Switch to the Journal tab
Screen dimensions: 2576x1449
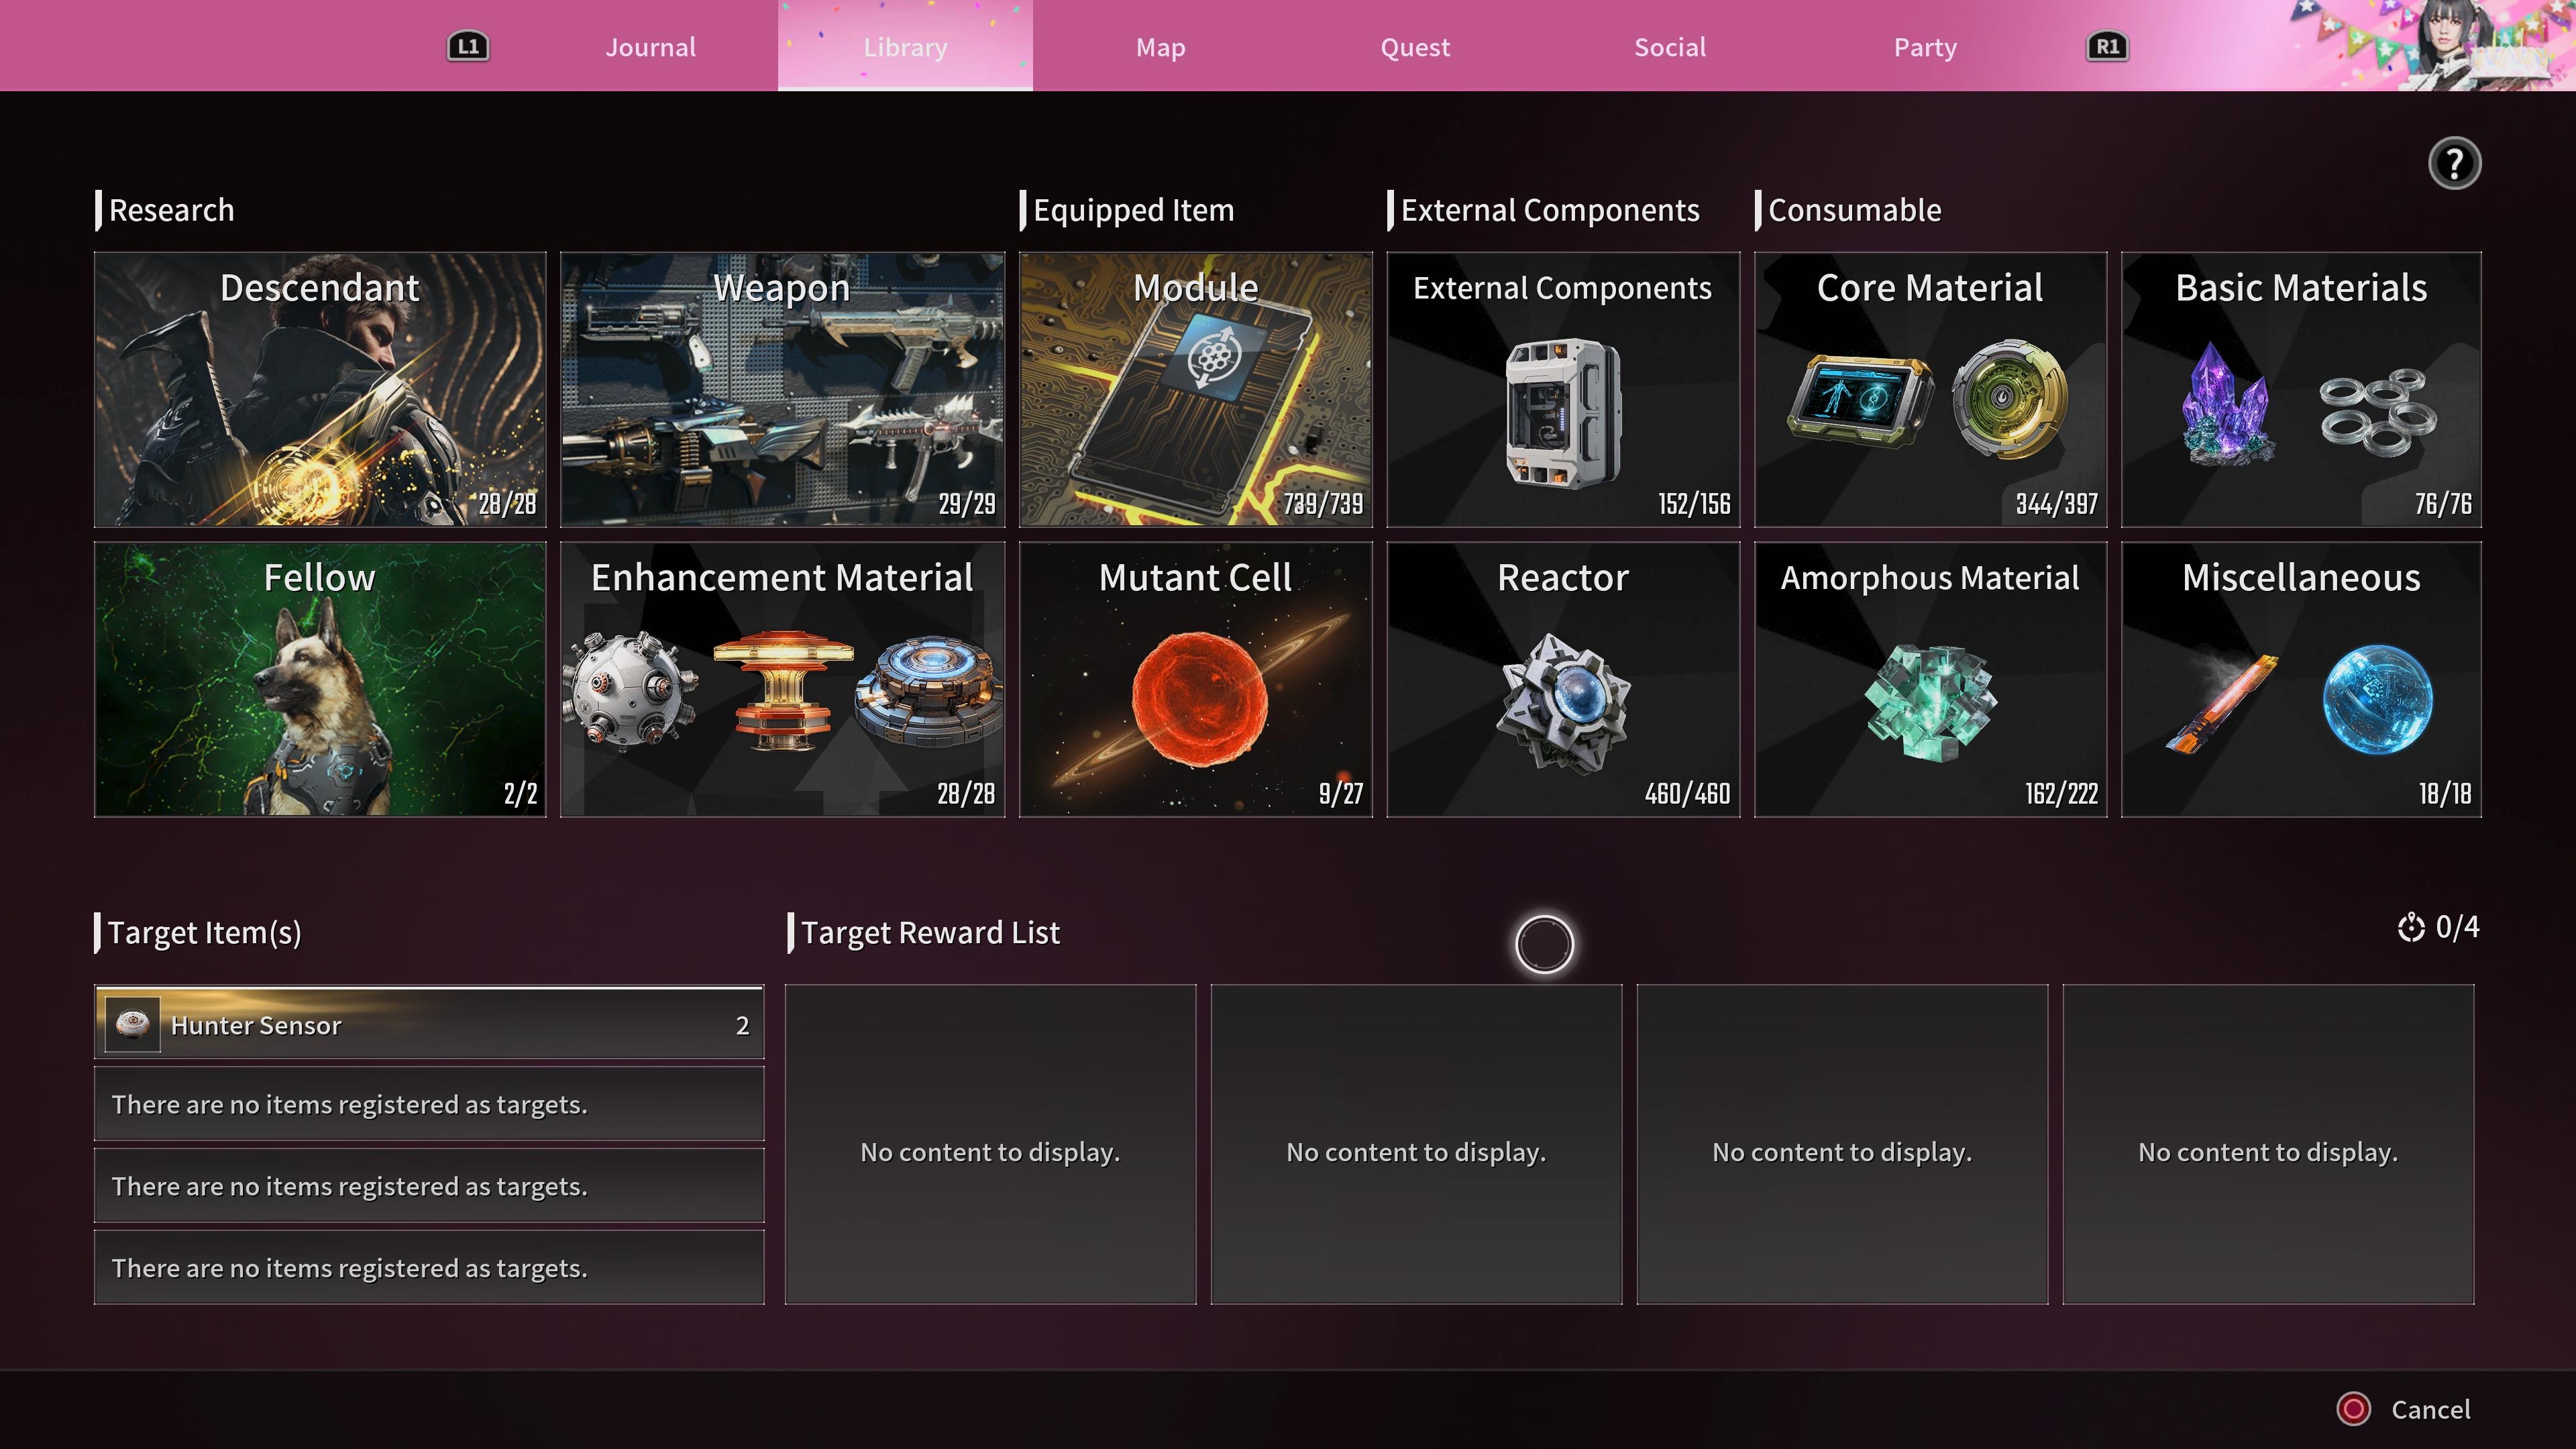[x=650, y=47]
